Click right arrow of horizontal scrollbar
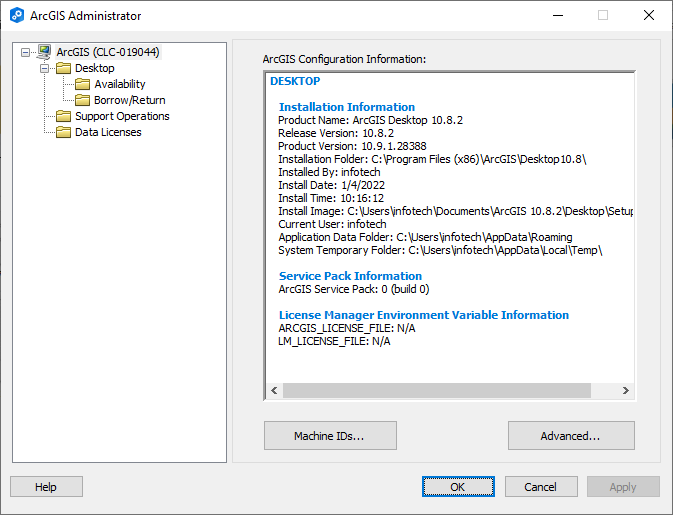Screen dimensions: 673x515 (x=626, y=391)
